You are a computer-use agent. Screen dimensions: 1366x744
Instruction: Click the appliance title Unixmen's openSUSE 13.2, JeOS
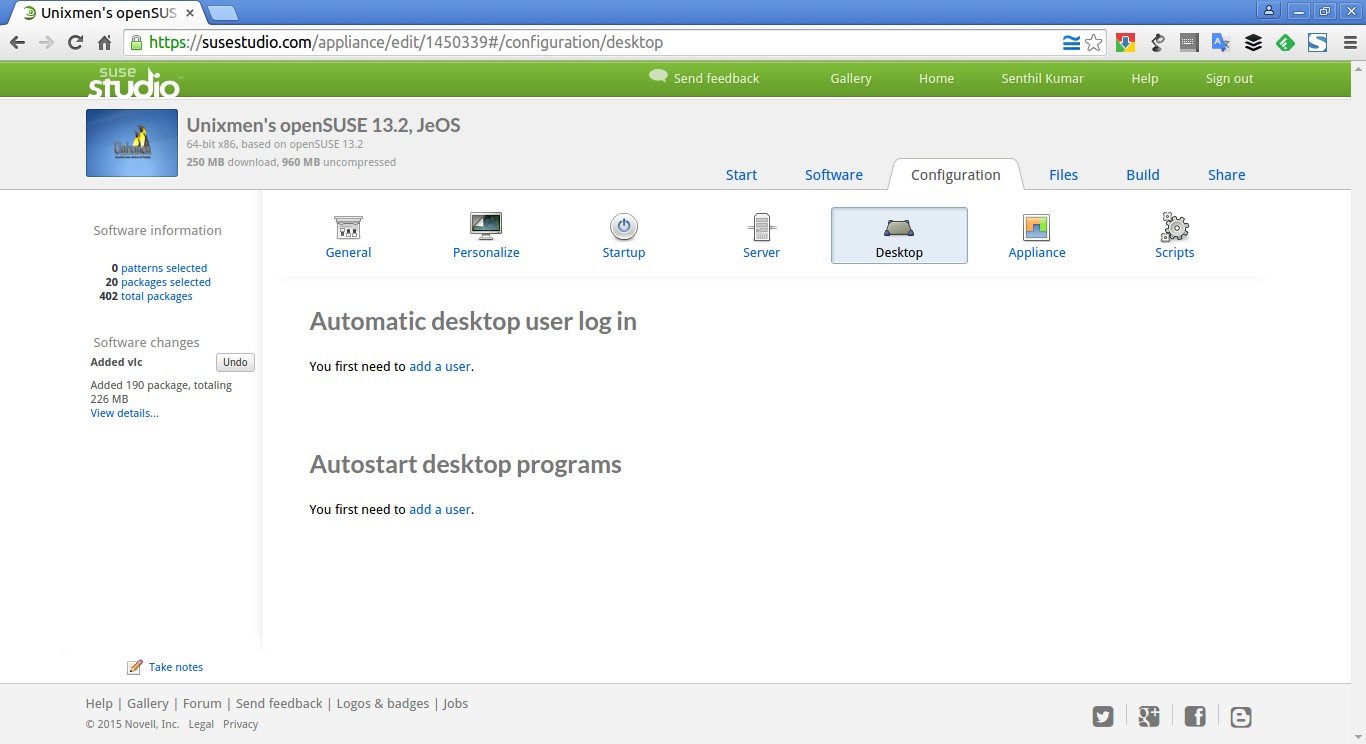click(x=324, y=125)
